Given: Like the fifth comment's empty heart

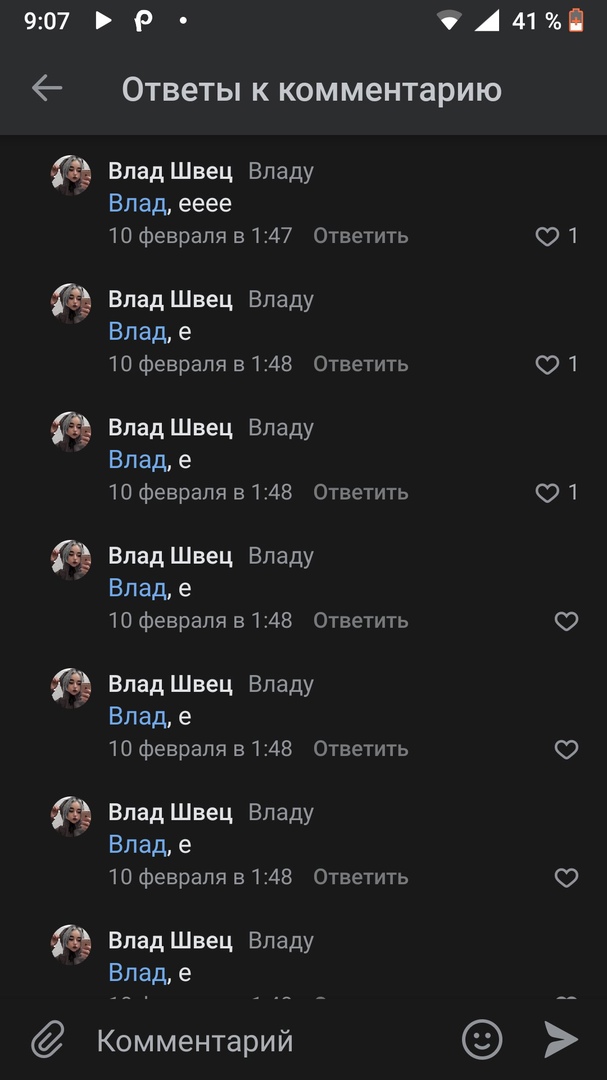Looking at the screenshot, I should click(566, 749).
